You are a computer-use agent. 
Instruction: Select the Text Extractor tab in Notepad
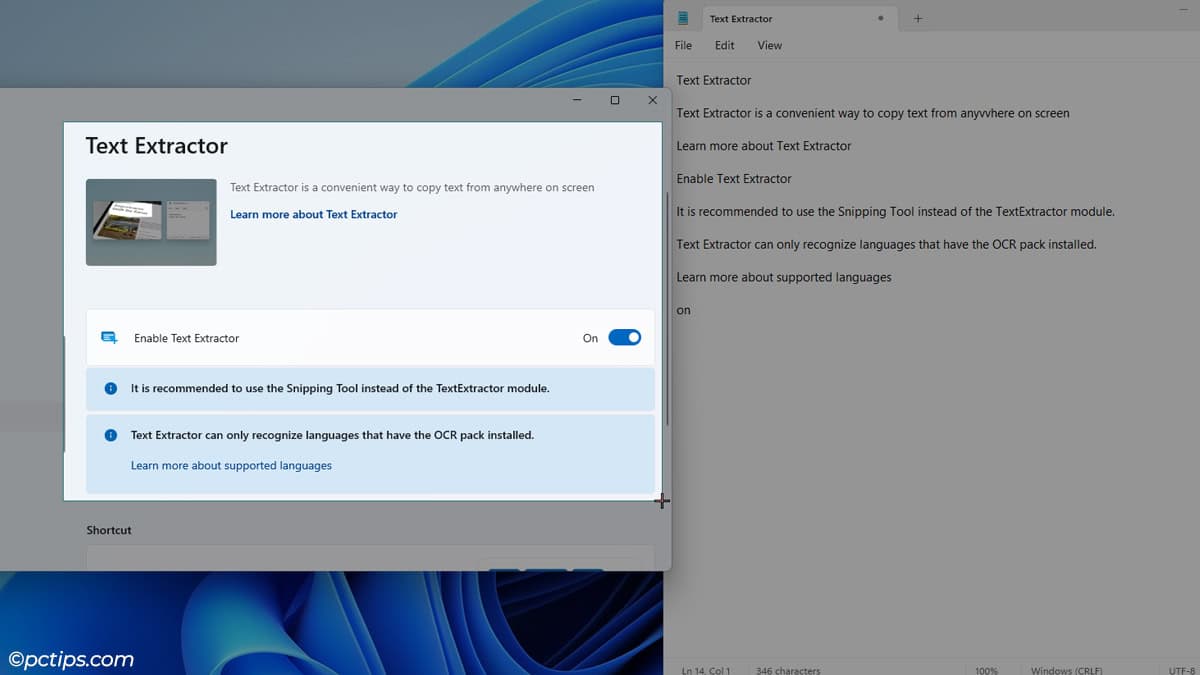click(760, 18)
